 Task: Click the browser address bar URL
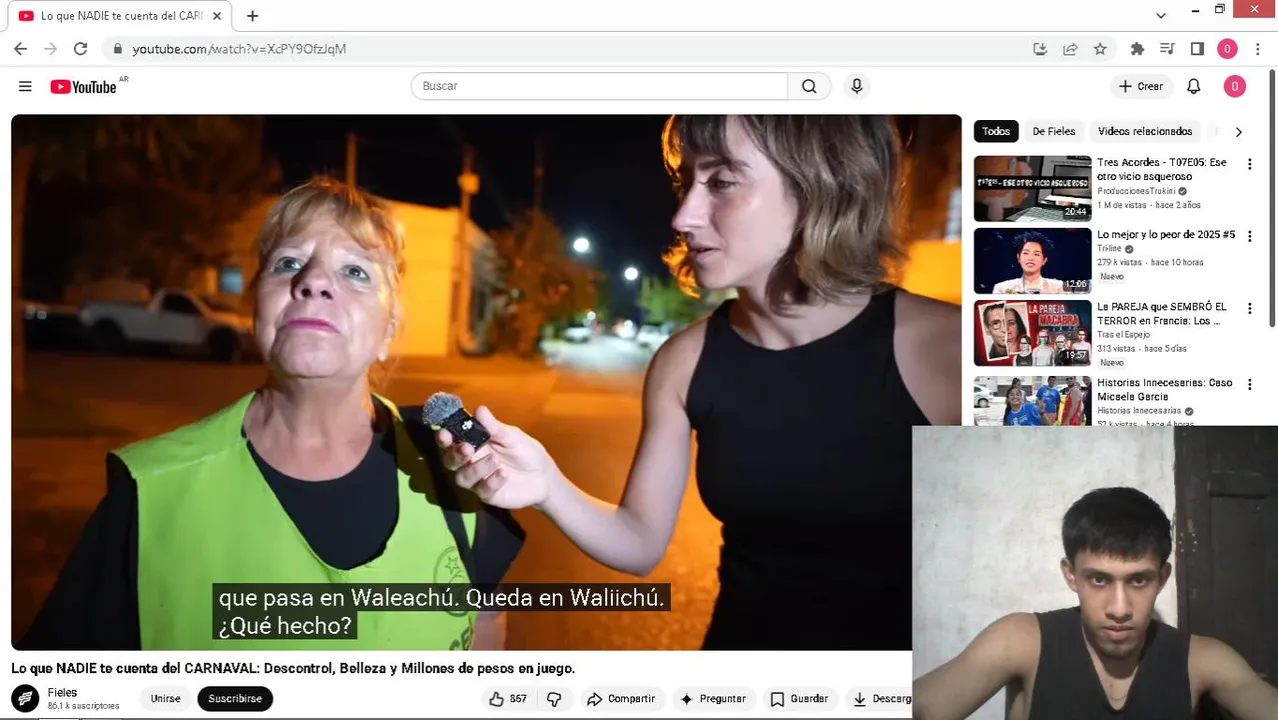click(239, 48)
